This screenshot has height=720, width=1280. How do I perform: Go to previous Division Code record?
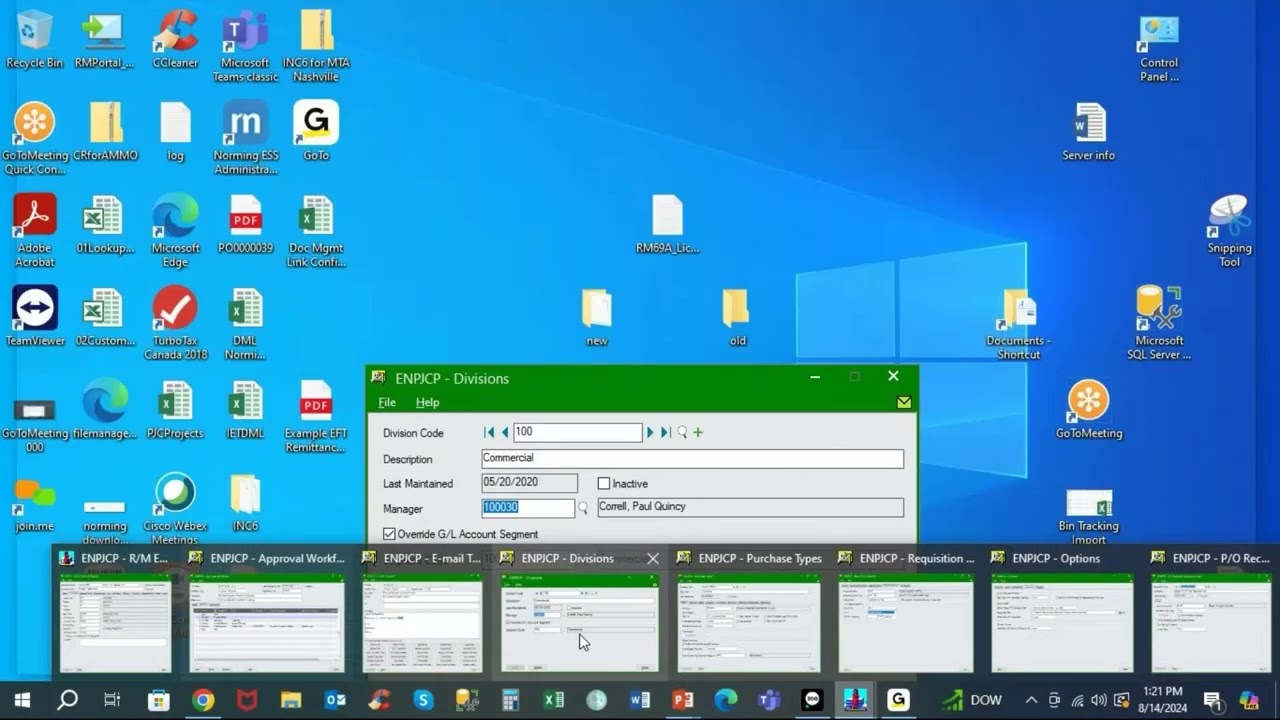pyautogui.click(x=504, y=432)
